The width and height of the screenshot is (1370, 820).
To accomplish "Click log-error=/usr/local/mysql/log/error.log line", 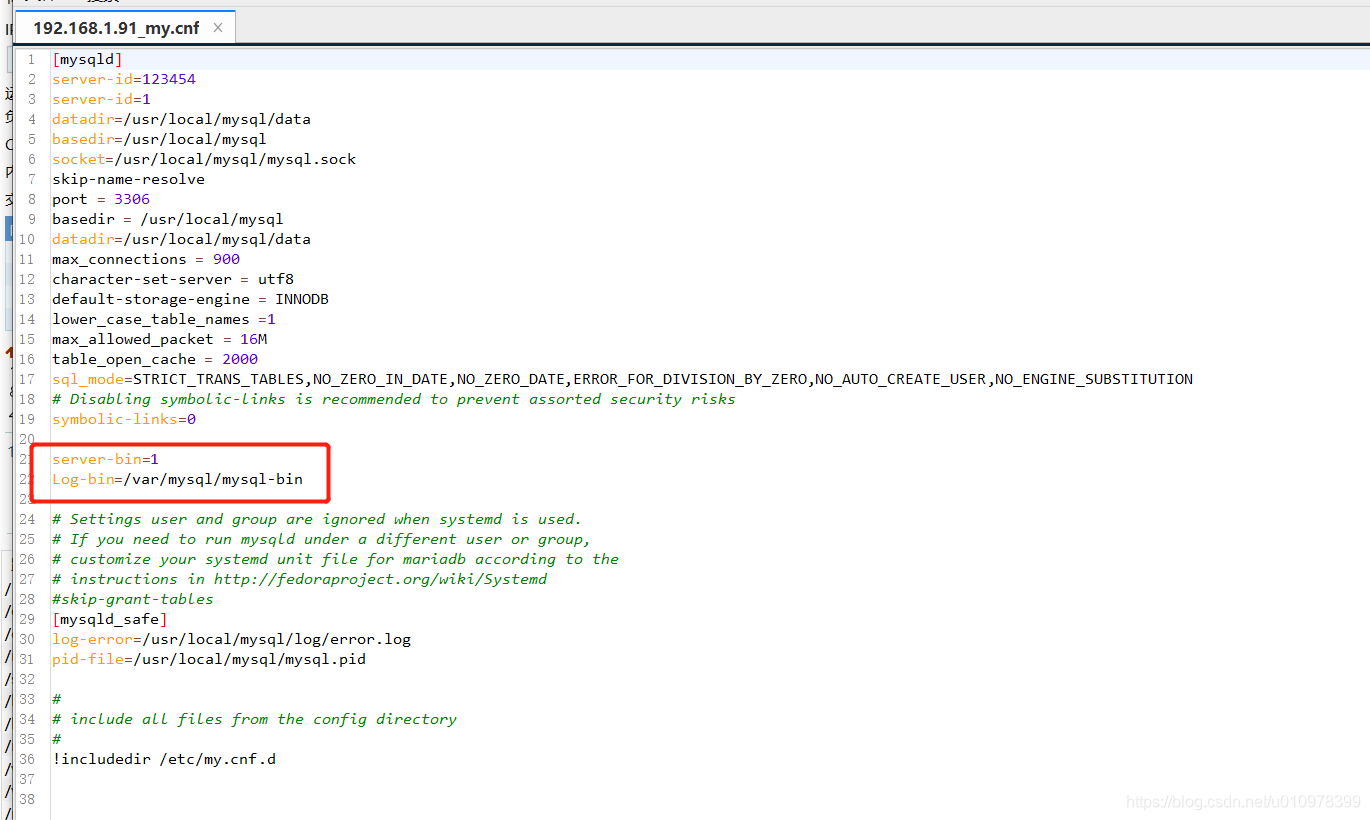I will [x=232, y=639].
